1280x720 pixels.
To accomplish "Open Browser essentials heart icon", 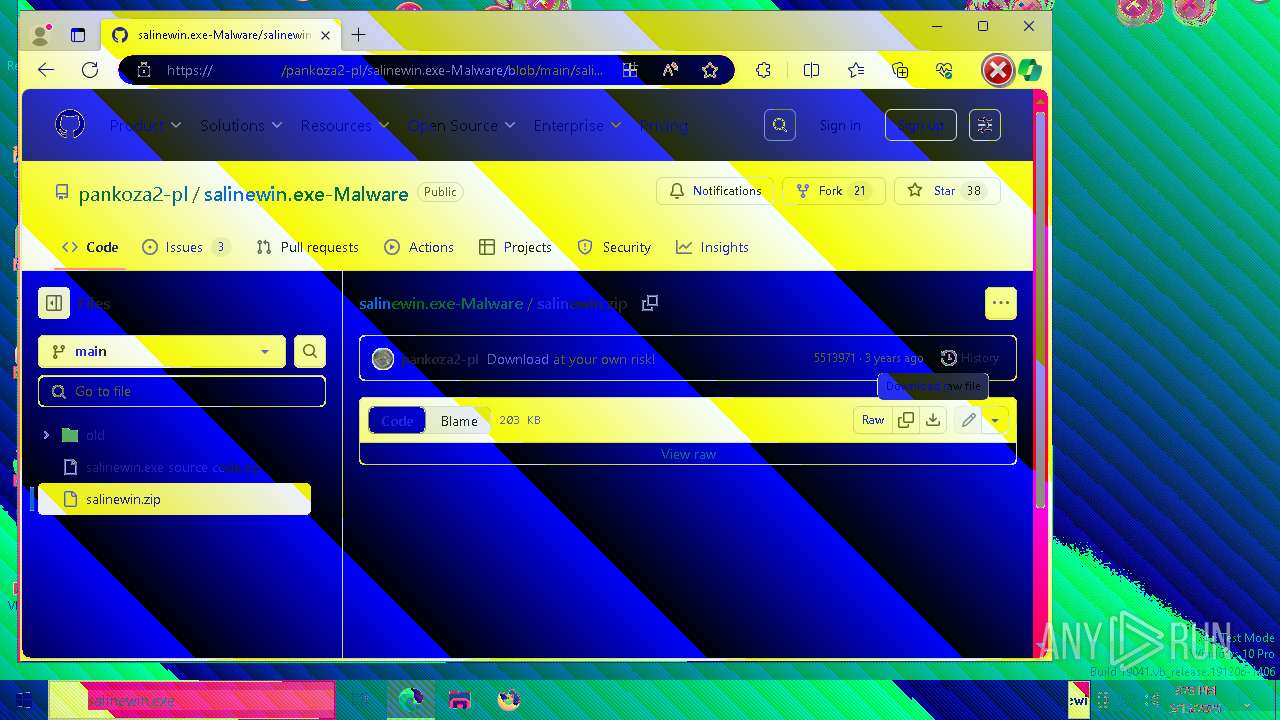I will click(944, 70).
